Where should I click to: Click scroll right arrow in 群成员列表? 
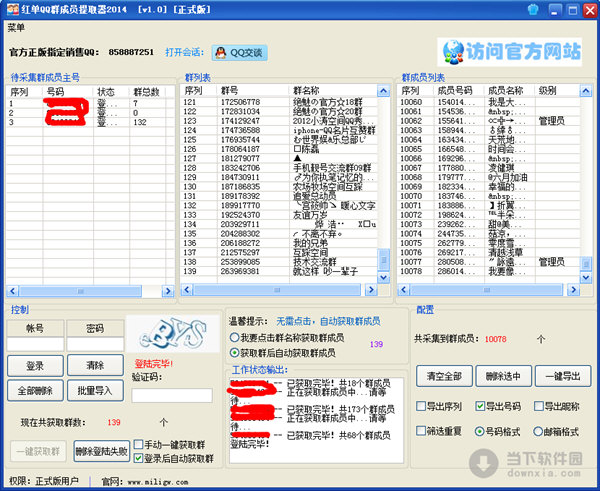pyautogui.click(x=573, y=290)
